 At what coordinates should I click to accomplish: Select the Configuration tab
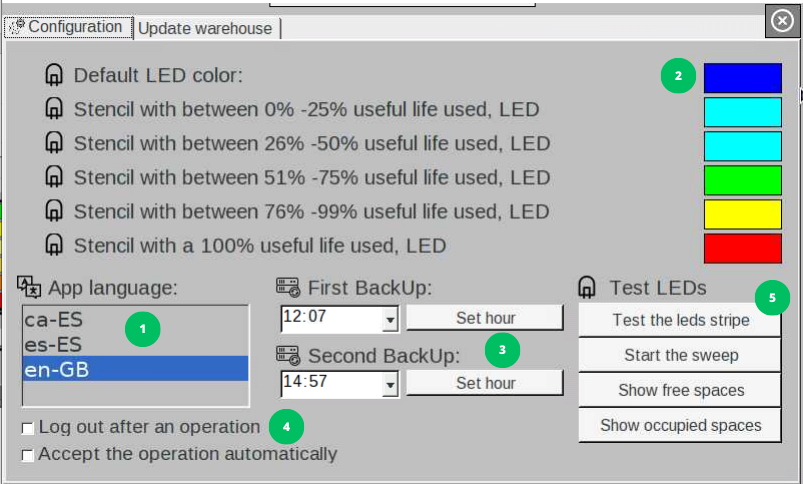[66, 27]
